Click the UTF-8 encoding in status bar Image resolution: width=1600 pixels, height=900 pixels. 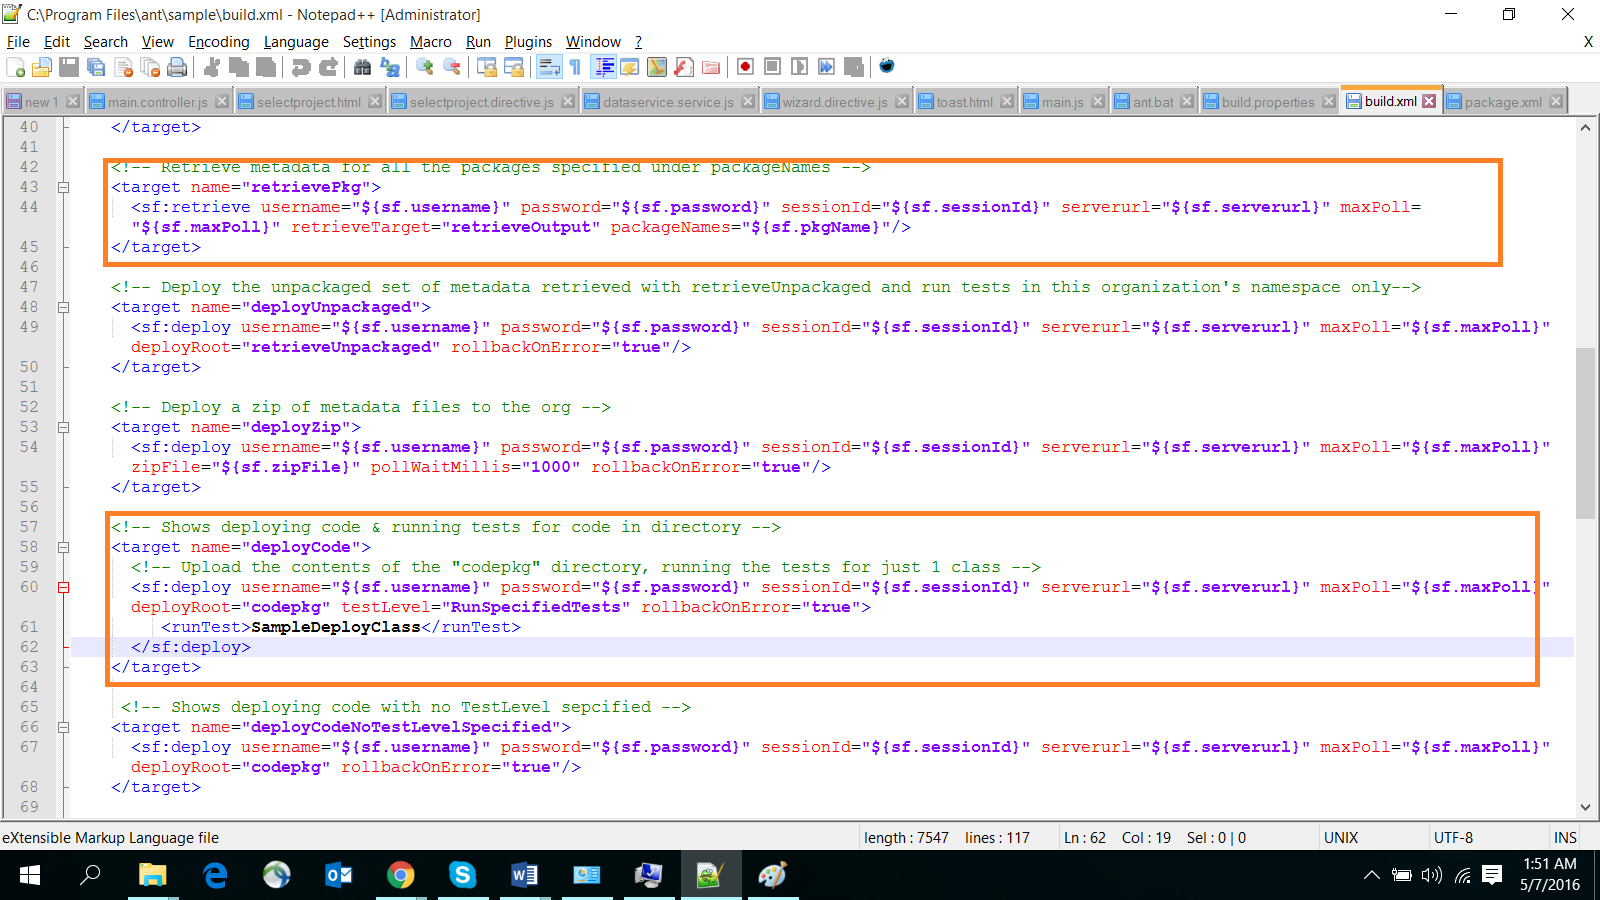1453,838
